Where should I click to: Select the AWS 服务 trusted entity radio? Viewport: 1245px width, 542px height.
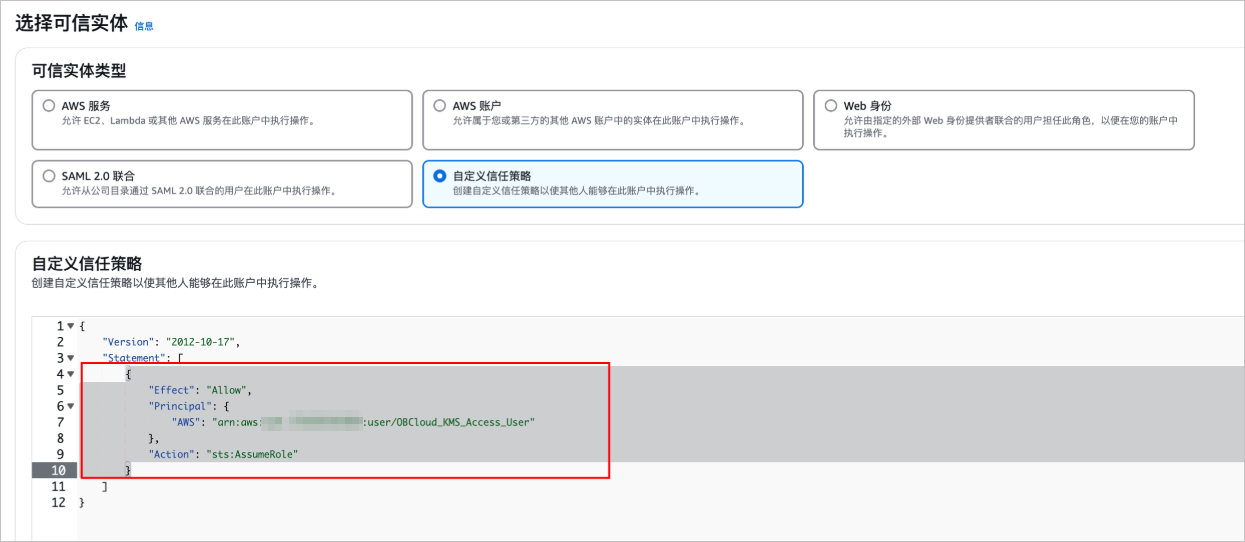(48, 105)
